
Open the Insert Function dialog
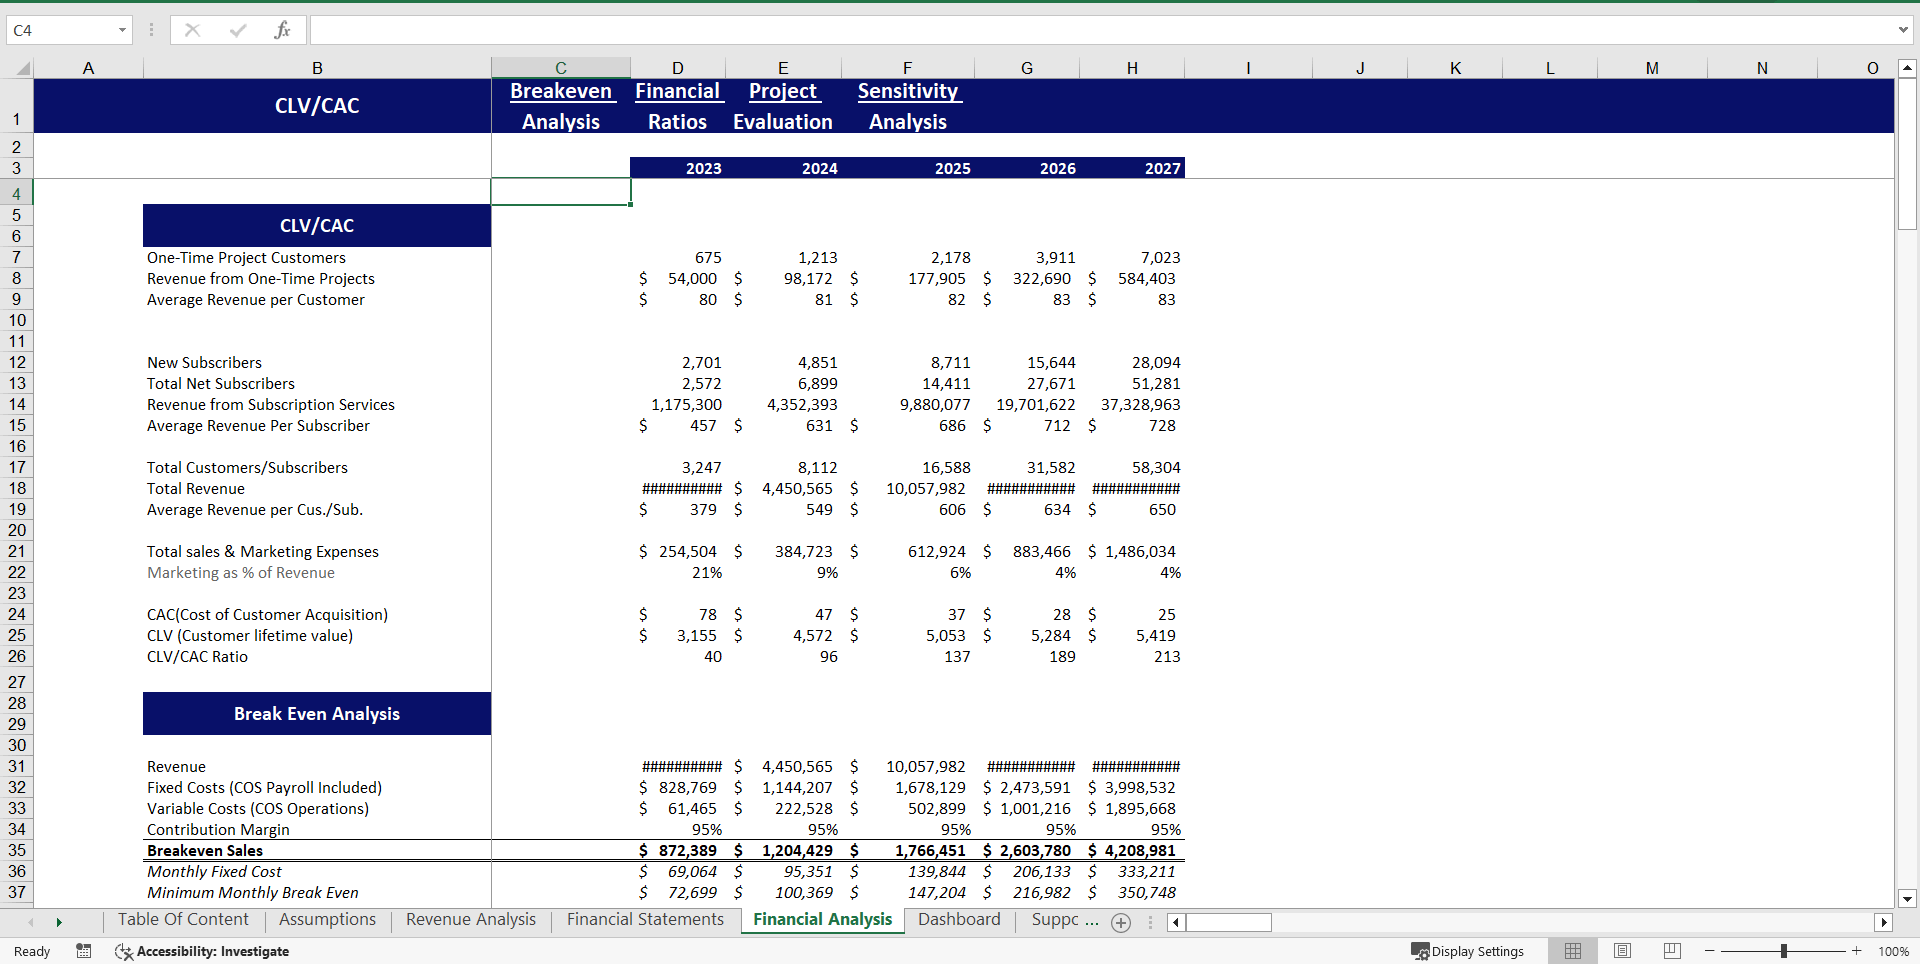[x=284, y=30]
